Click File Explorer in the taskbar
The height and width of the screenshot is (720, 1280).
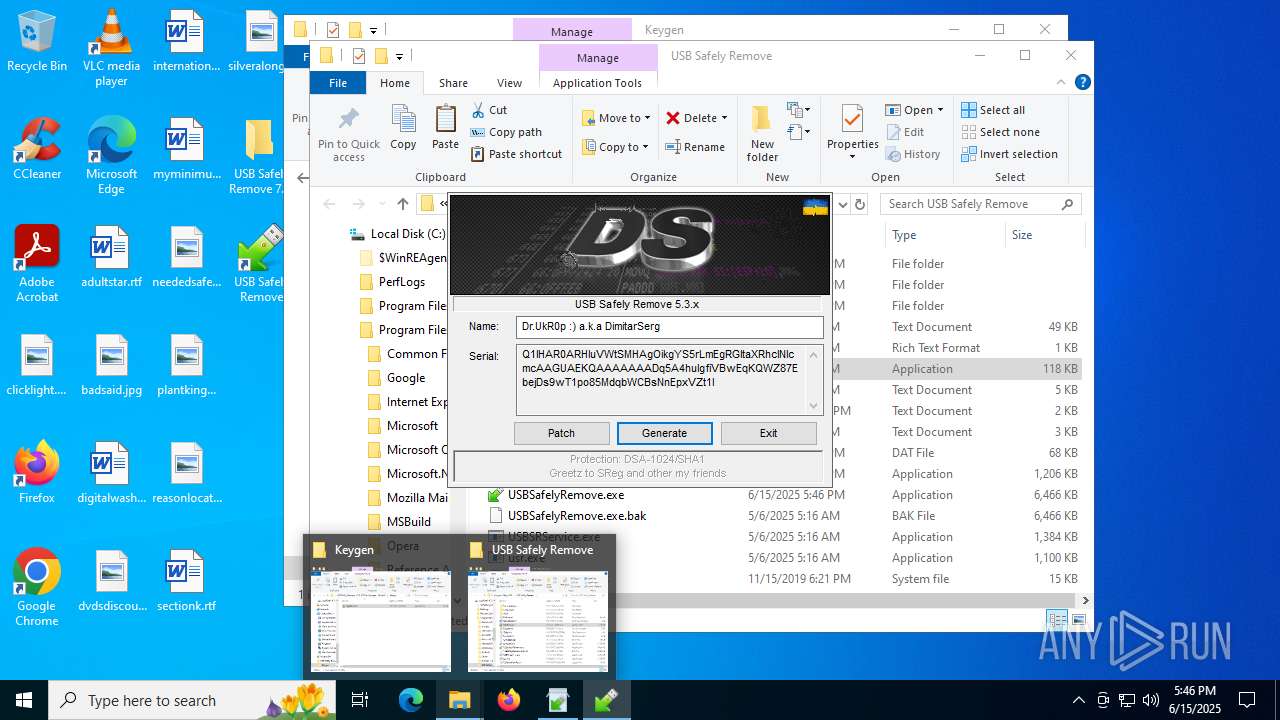tap(459, 700)
